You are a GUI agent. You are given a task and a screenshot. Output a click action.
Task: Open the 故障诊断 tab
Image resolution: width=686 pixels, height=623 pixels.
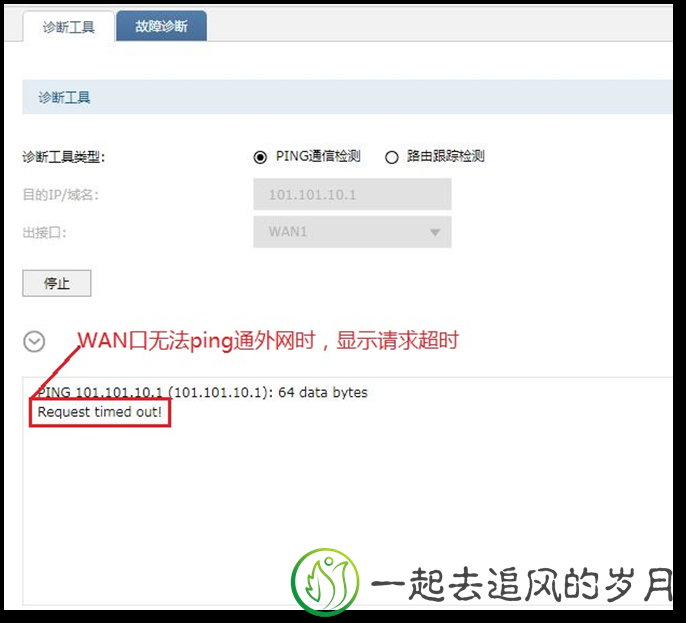click(161, 26)
